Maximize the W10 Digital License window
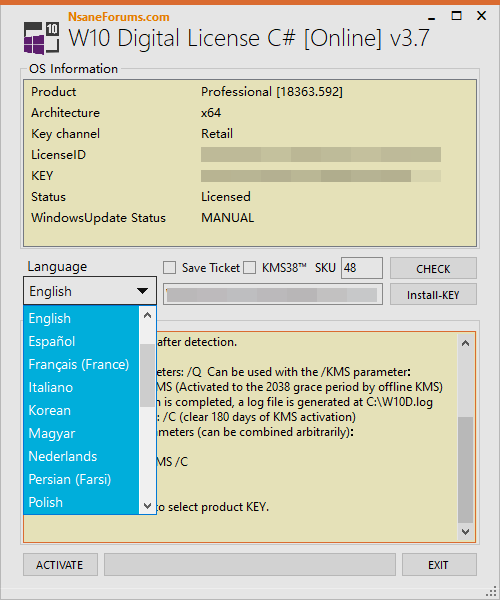The image size is (500, 600). point(456,16)
